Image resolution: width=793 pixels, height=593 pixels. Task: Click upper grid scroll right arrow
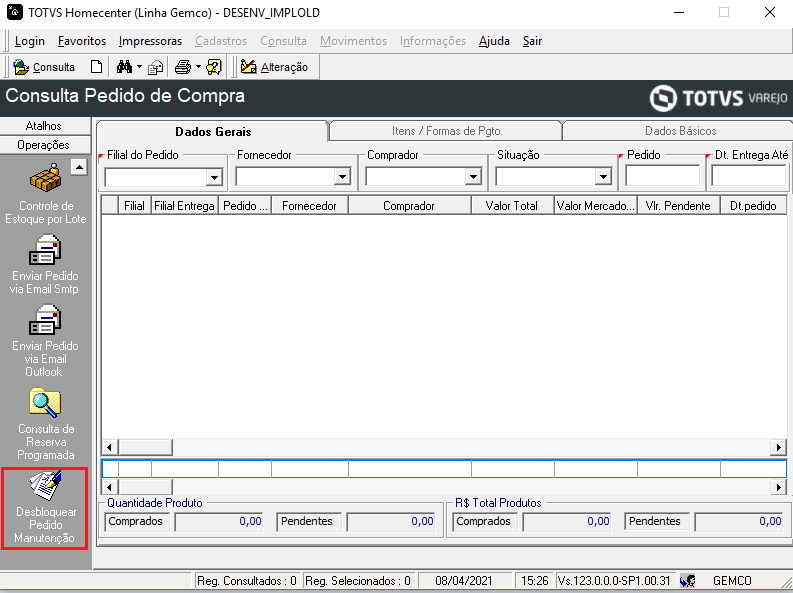pos(778,447)
